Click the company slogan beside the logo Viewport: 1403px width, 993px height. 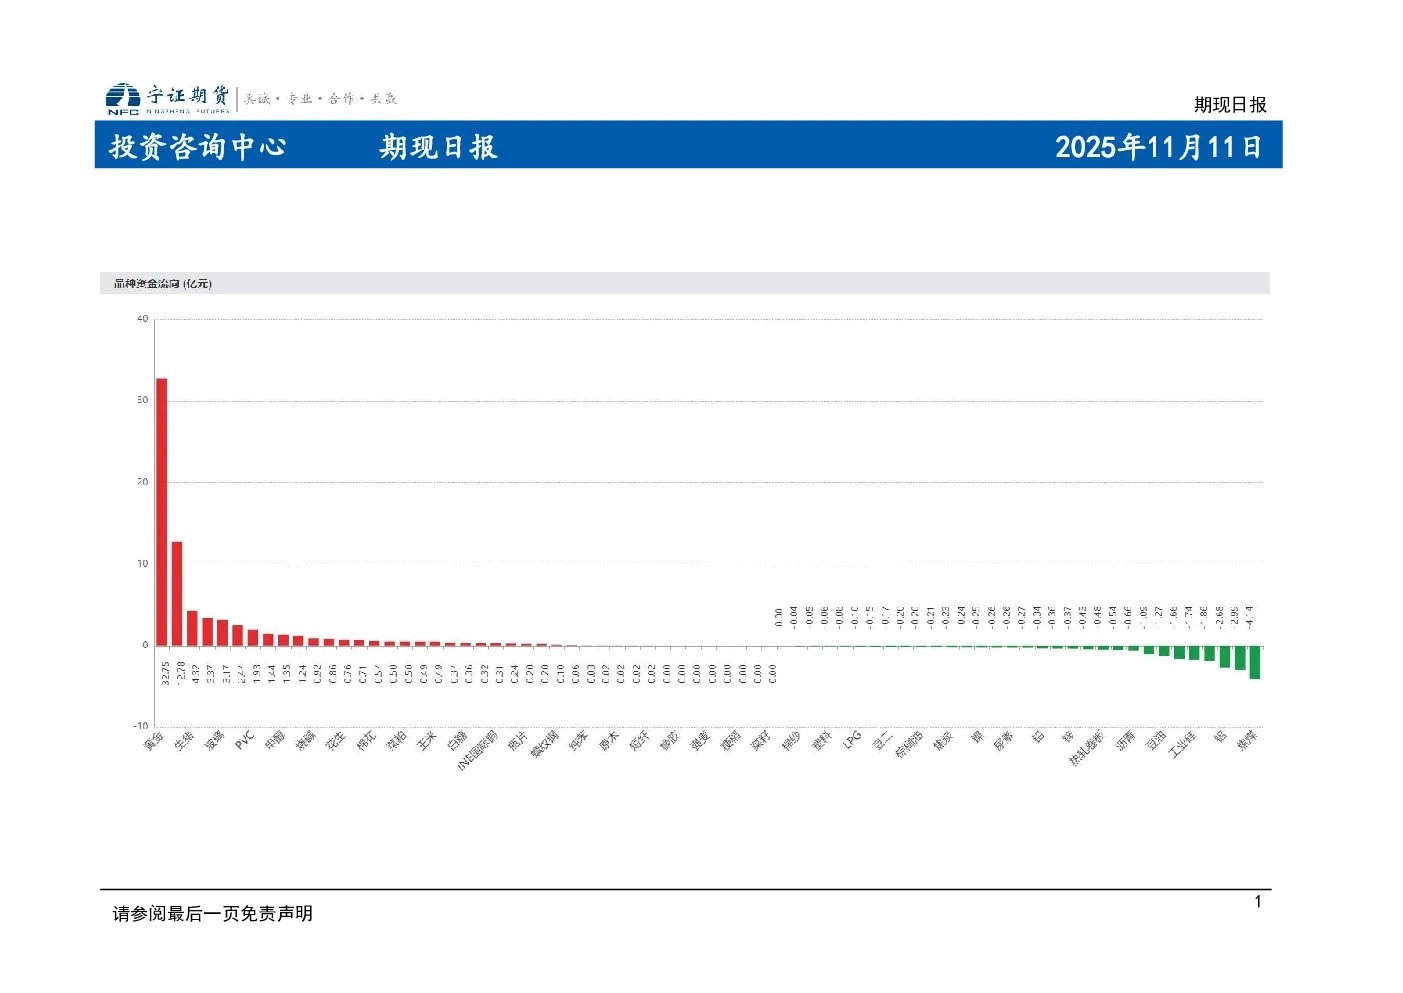320,98
